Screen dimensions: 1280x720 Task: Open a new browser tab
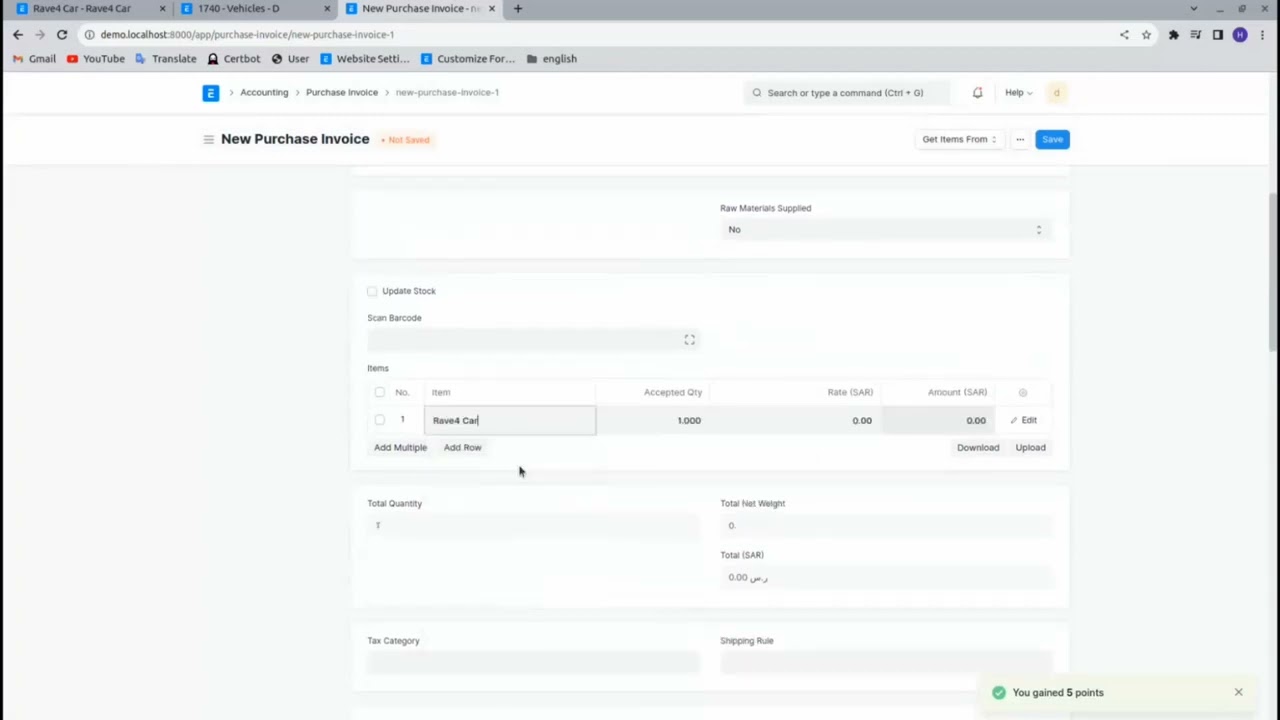pyautogui.click(x=517, y=8)
